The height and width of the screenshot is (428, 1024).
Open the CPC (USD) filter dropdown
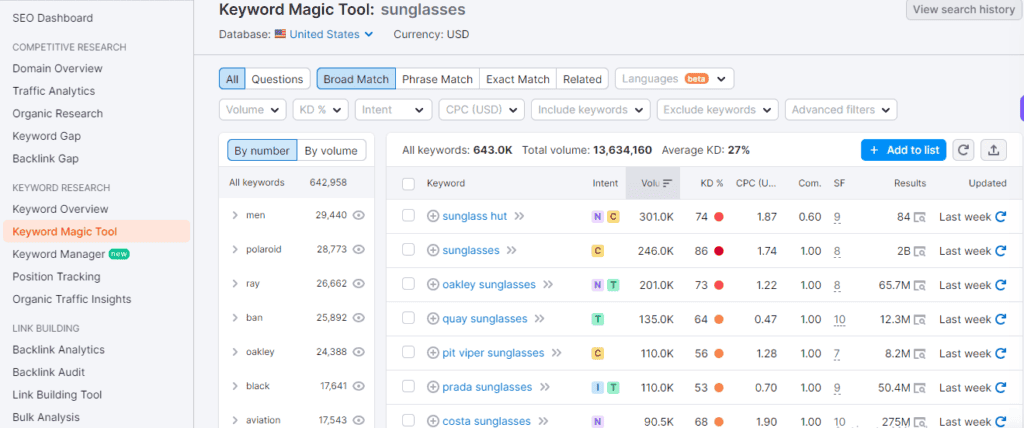pyautogui.click(x=481, y=110)
